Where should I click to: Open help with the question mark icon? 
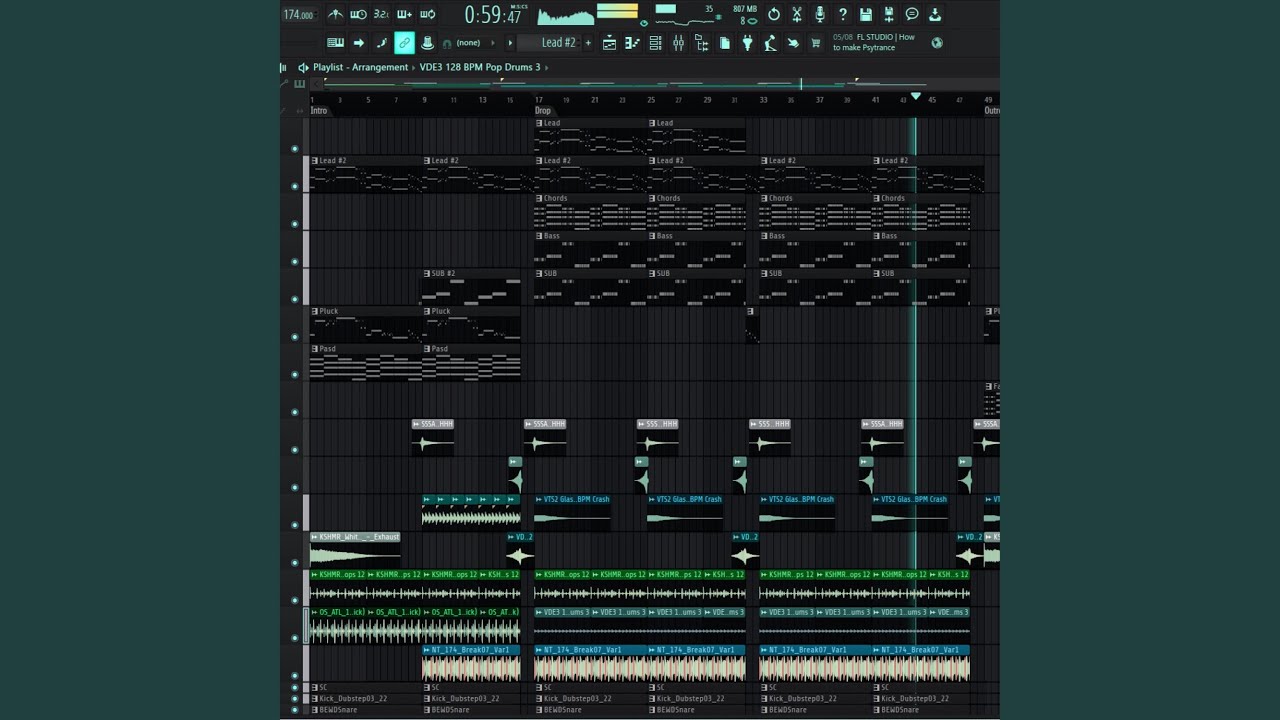tap(843, 14)
